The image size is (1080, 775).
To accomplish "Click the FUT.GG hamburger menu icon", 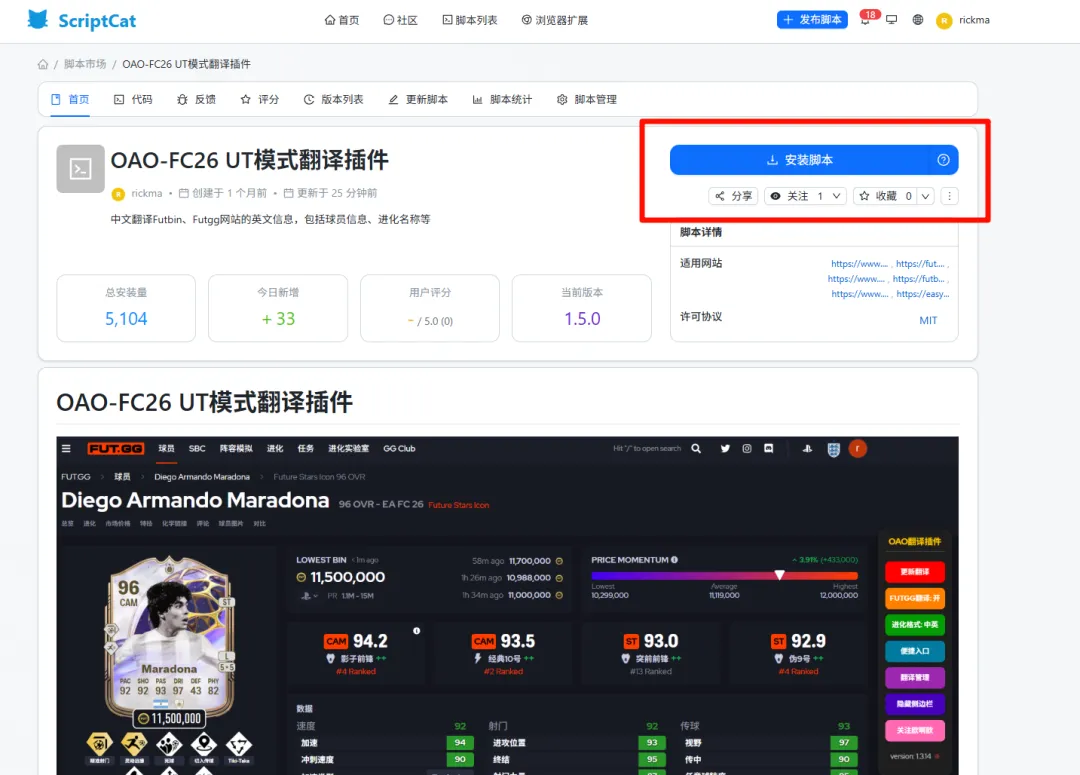I will click(x=66, y=448).
